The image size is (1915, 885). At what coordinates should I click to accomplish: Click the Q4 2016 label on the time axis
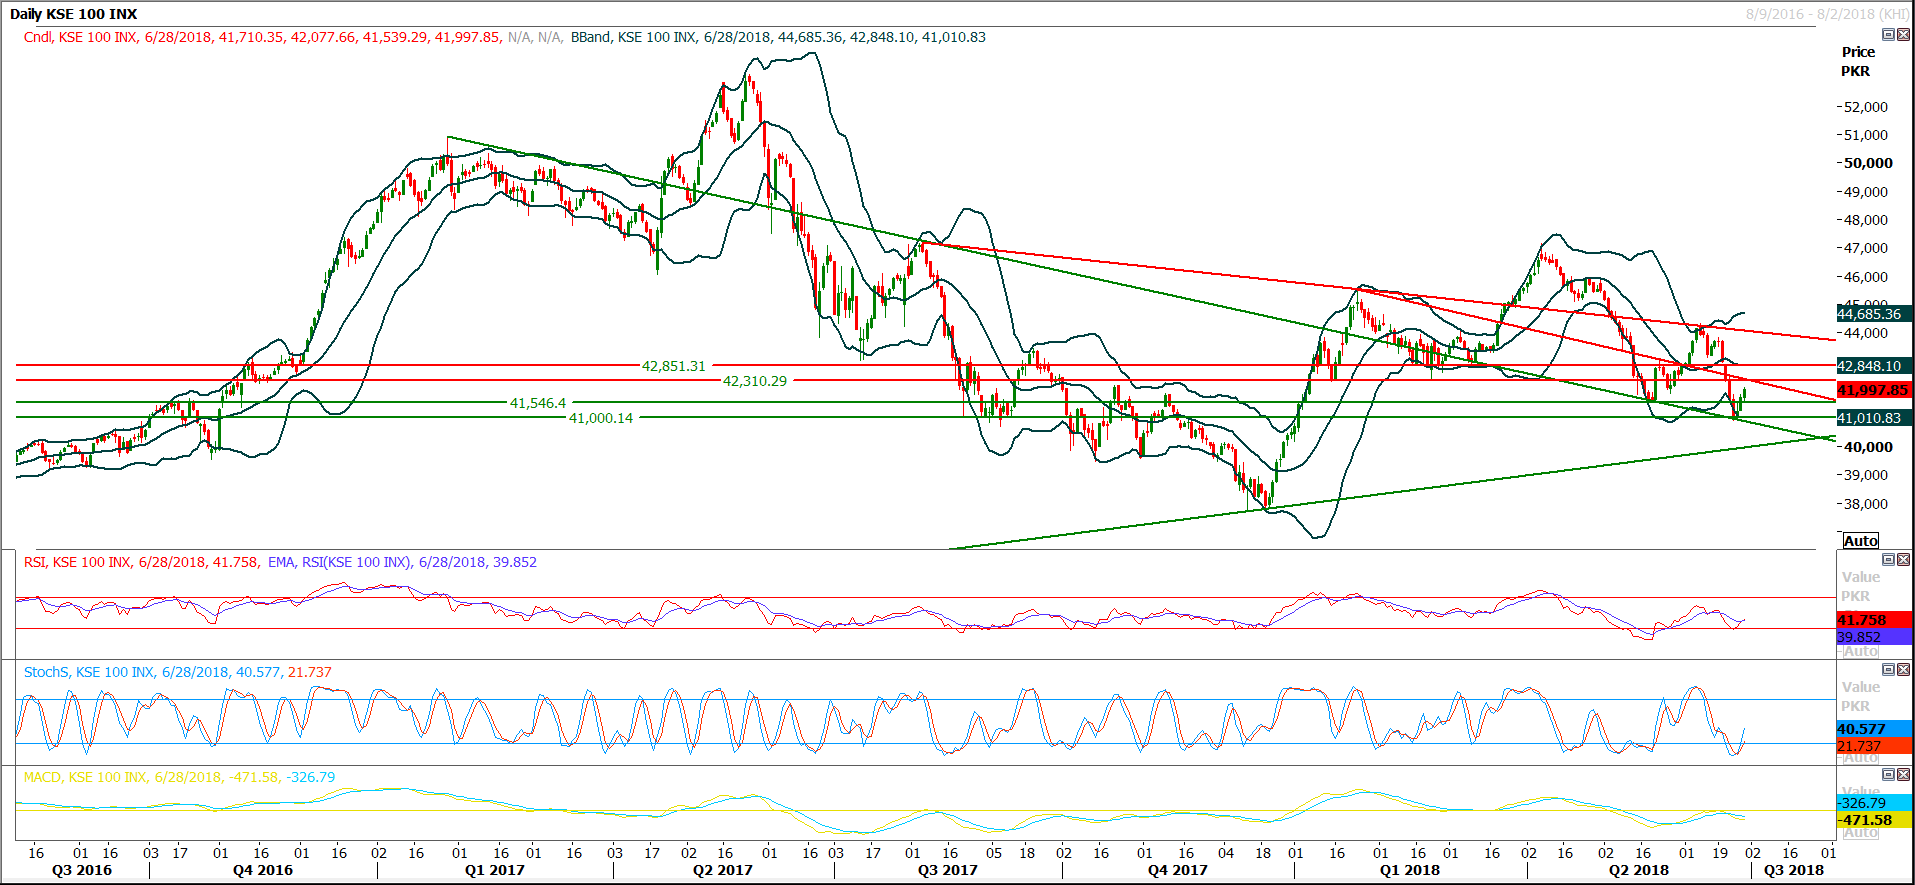click(263, 870)
